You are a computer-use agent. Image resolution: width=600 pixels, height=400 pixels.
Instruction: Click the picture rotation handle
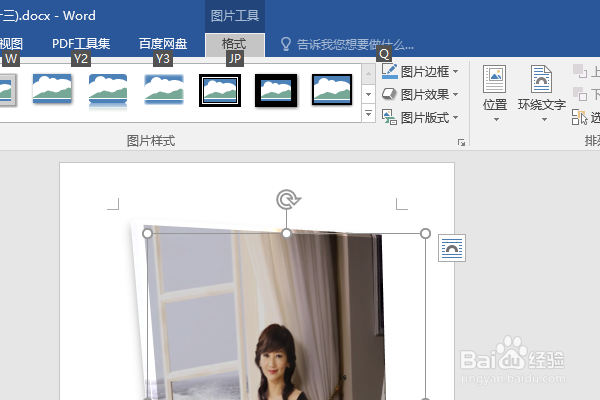[287, 199]
